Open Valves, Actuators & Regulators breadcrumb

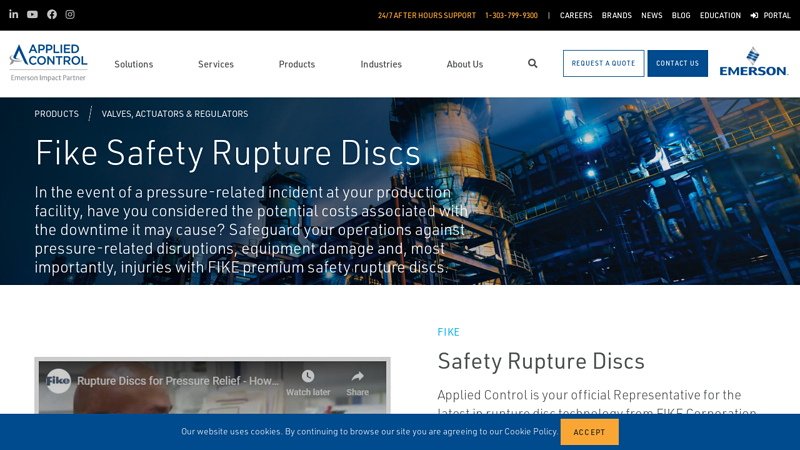(x=174, y=114)
